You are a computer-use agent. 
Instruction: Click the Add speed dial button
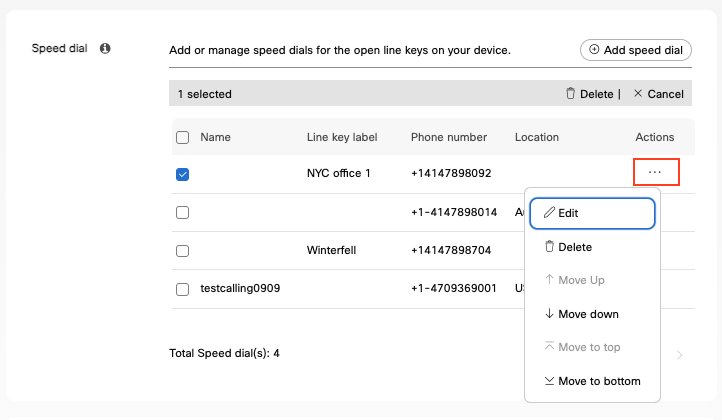coord(635,50)
